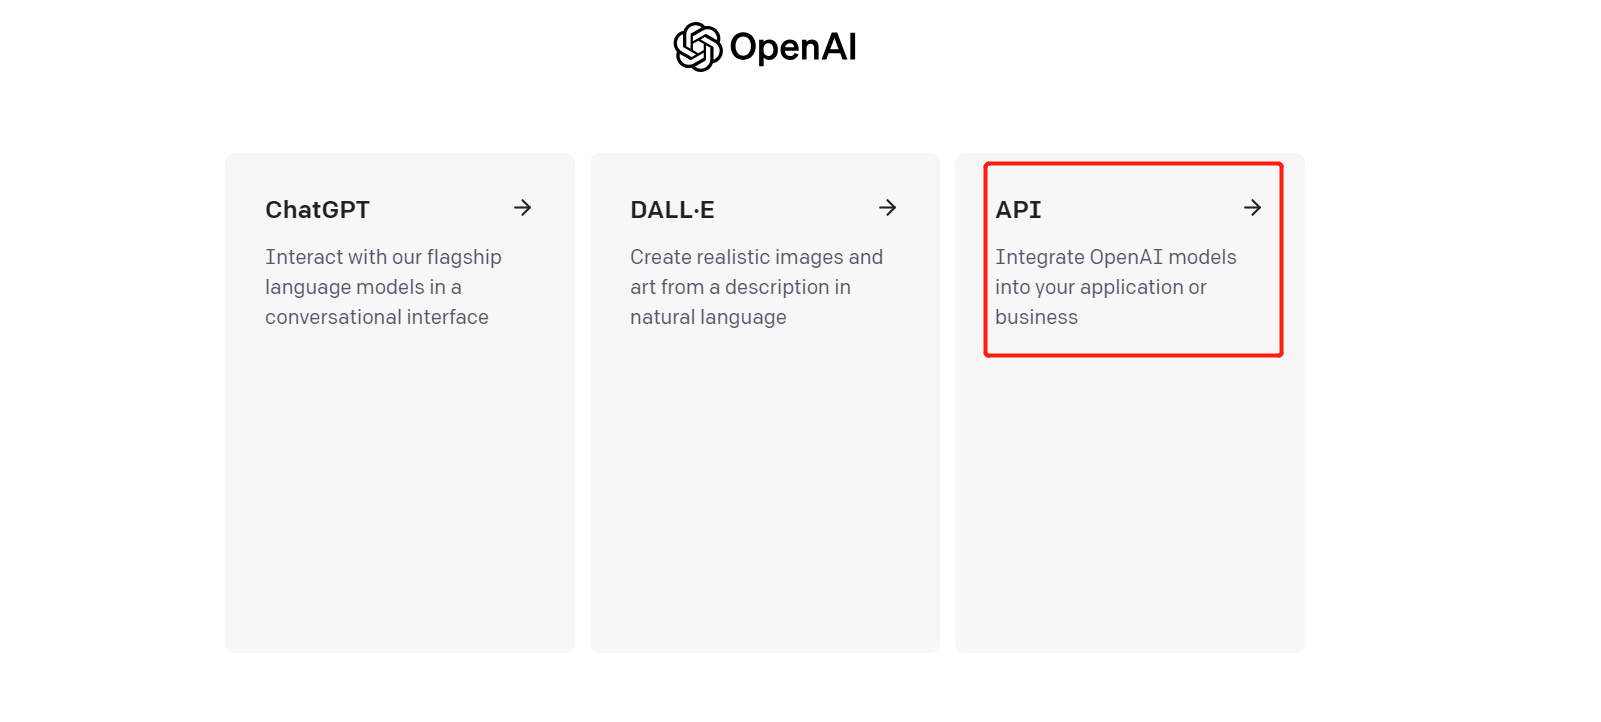Open DALL·E via its arrow icon
1601x722 pixels.
[887, 208]
